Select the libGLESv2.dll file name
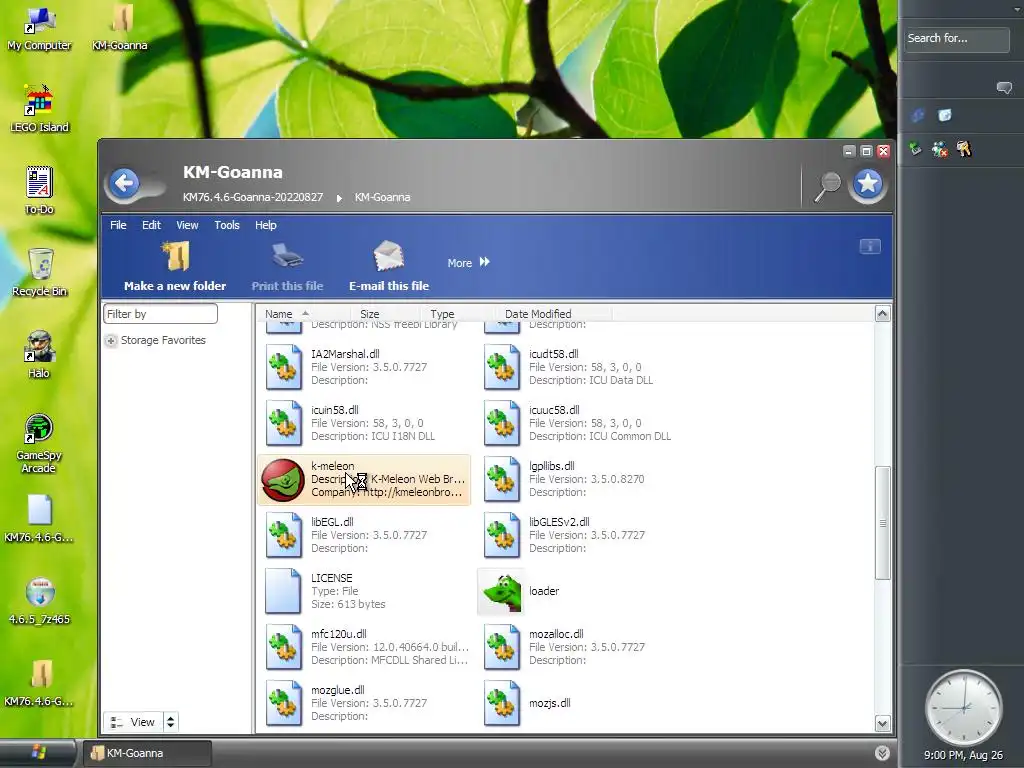 point(559,522)
